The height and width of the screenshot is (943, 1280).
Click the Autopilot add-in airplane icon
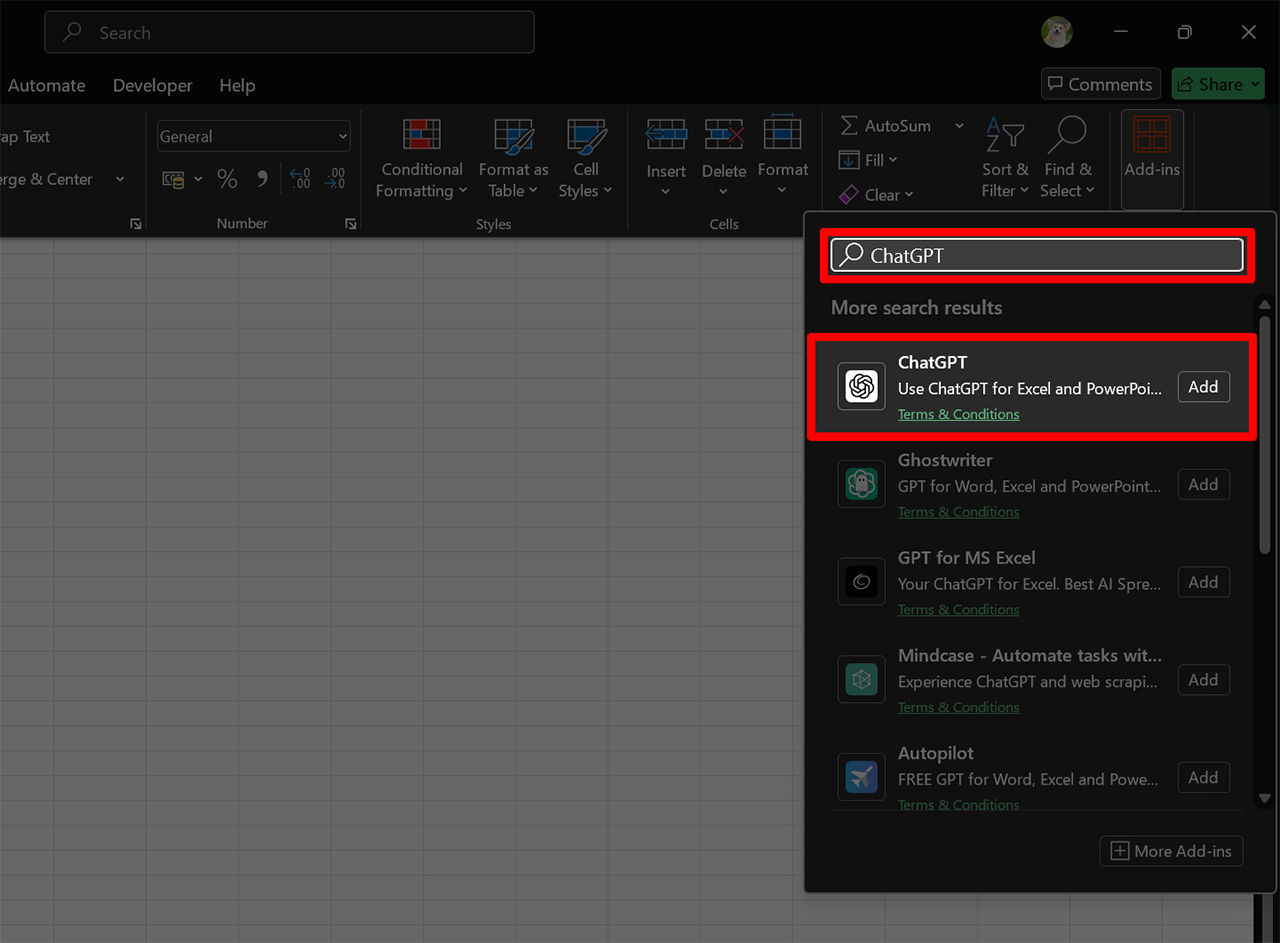861,777
